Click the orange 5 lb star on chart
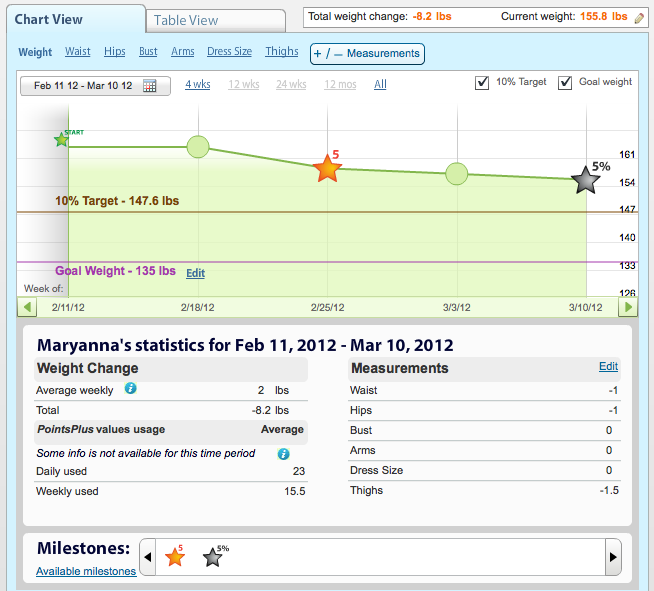The image size is (654, 591). [x=326, y=169]
